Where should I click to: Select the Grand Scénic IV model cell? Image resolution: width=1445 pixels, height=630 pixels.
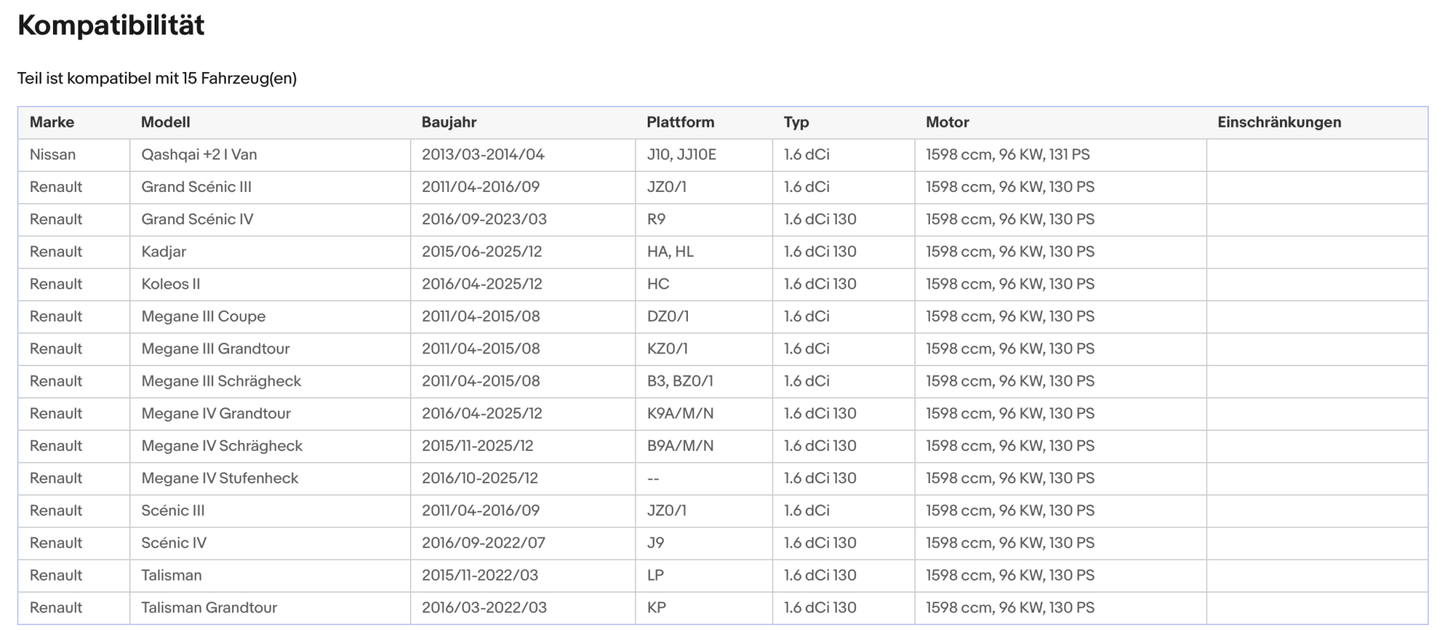point(197,219)
